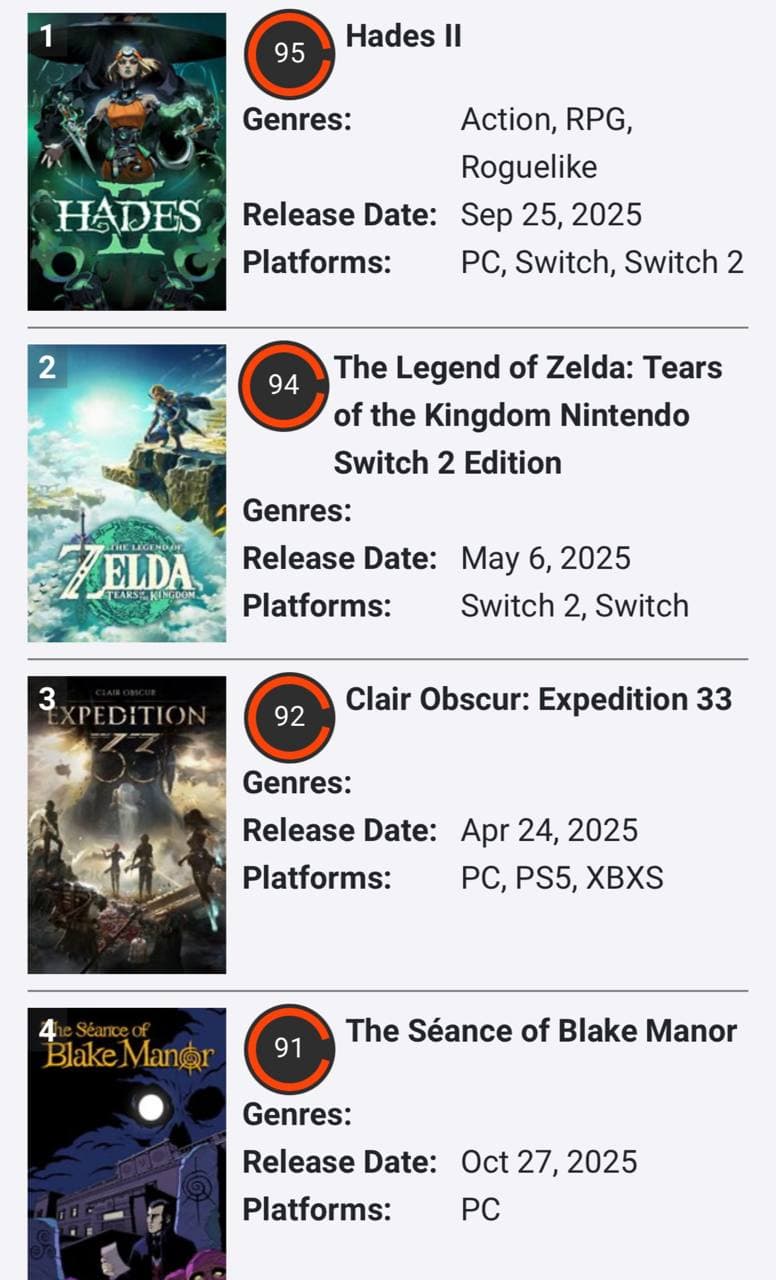This screenshot has width=776, height=1280.
Task: Click the Switch 2, Switch platforms text
Action: [x=574, y=606]
